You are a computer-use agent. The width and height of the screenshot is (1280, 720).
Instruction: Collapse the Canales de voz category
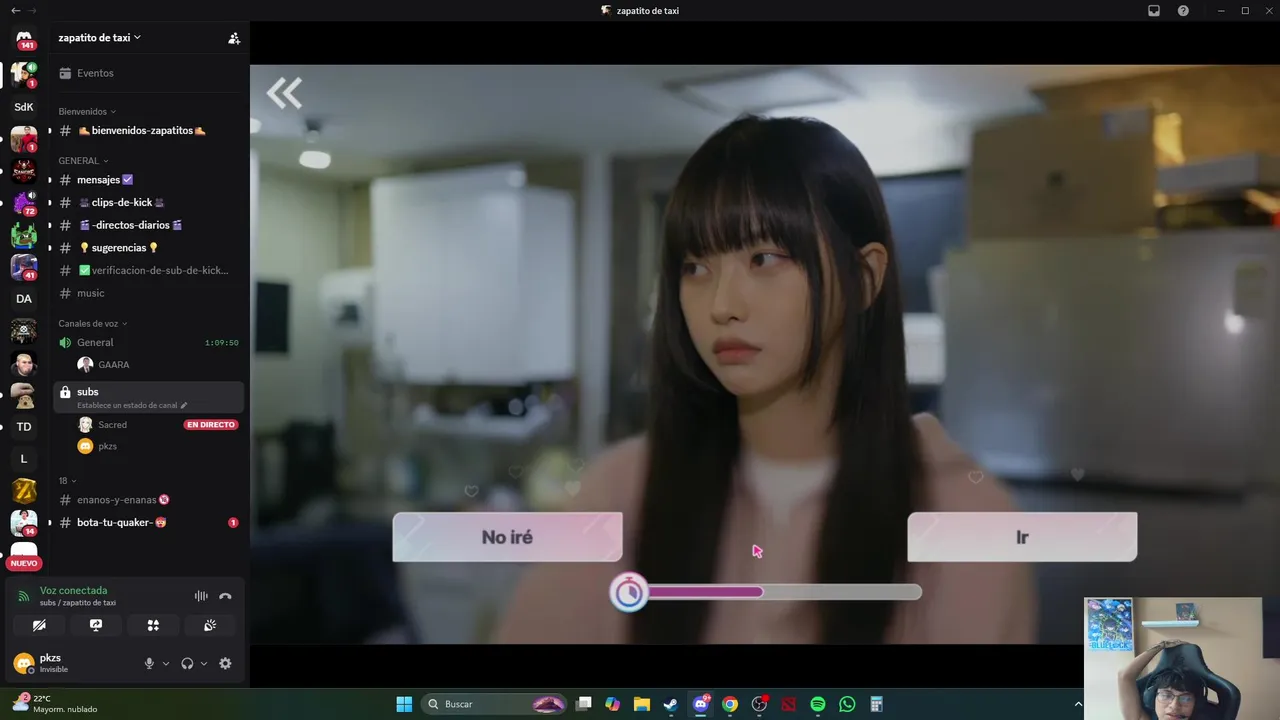click(93, 323)
